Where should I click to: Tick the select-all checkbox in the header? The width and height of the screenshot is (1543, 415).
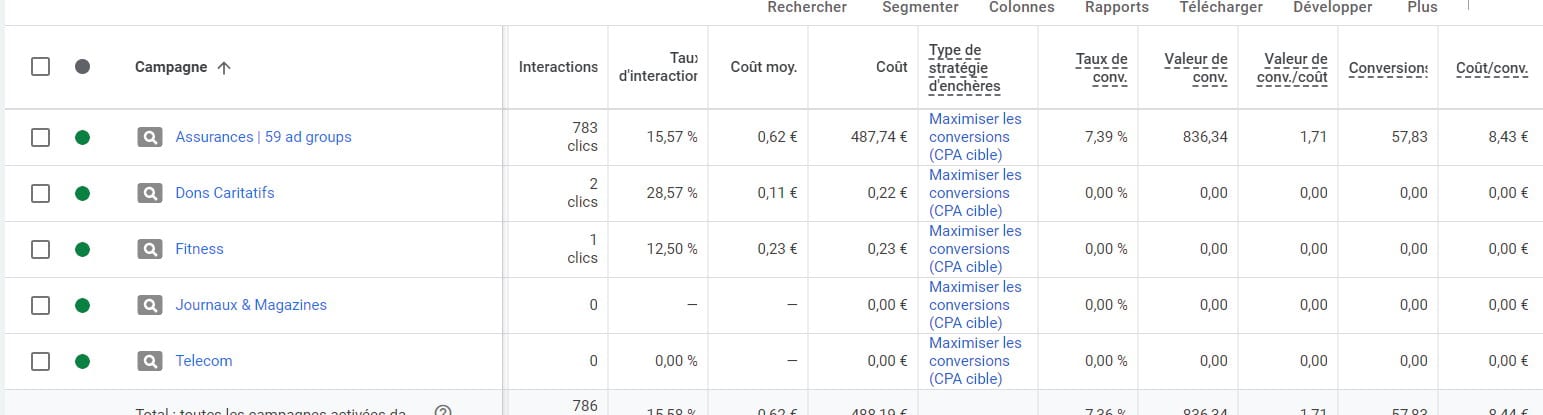[x=40, y=67]
